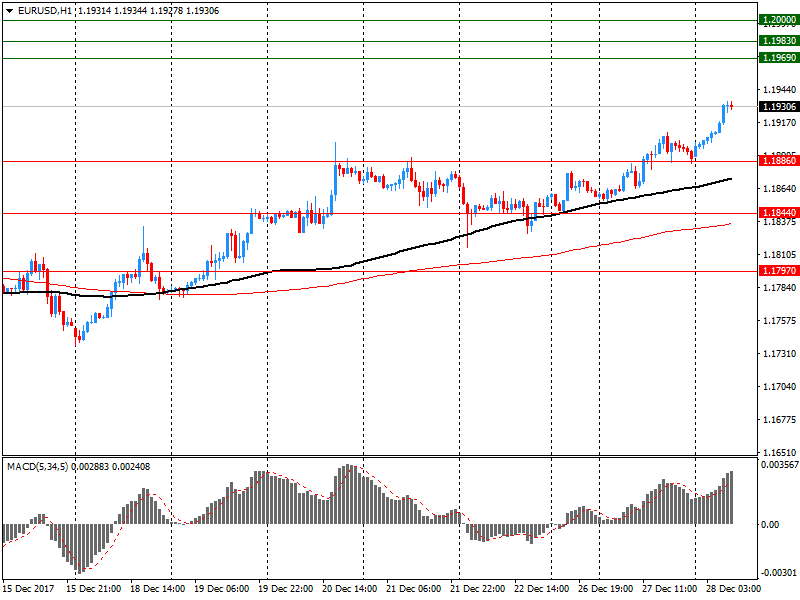Click the 1.19690 green level label
Image resolution: width=800 pixels, height=600 pixels.
778,58
